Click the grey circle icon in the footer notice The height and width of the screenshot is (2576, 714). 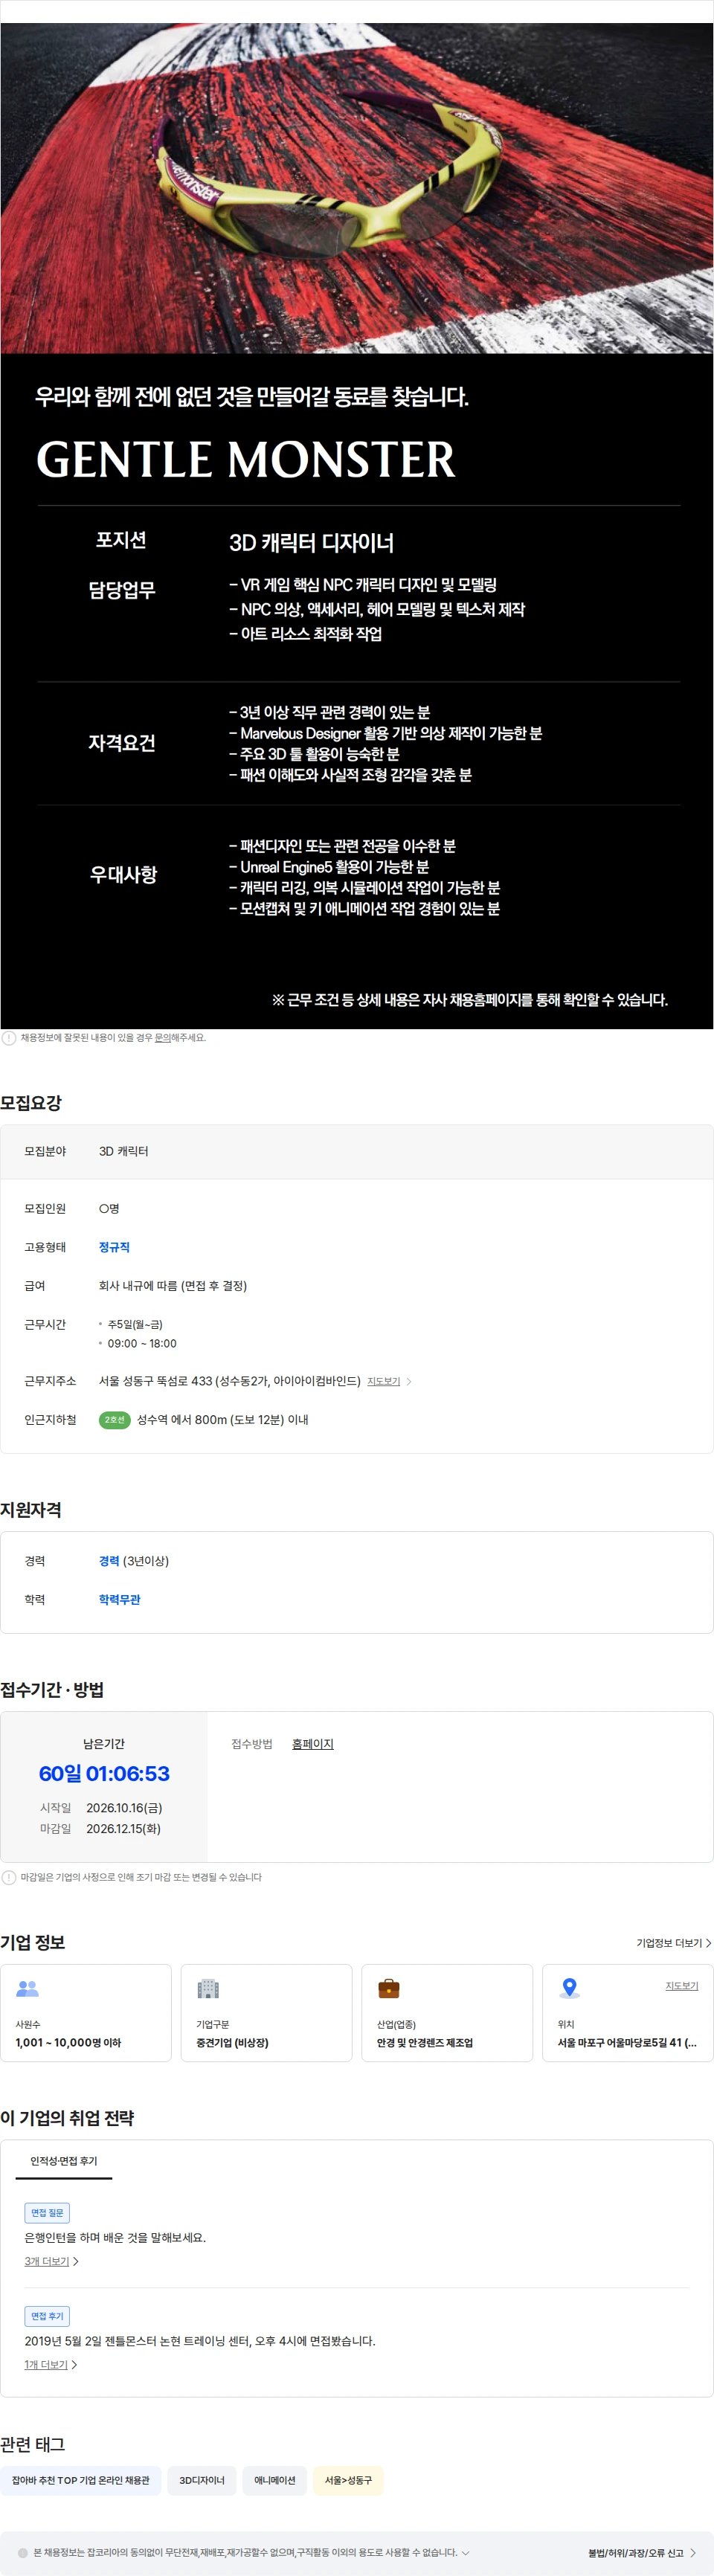(x=23, y=2552)
